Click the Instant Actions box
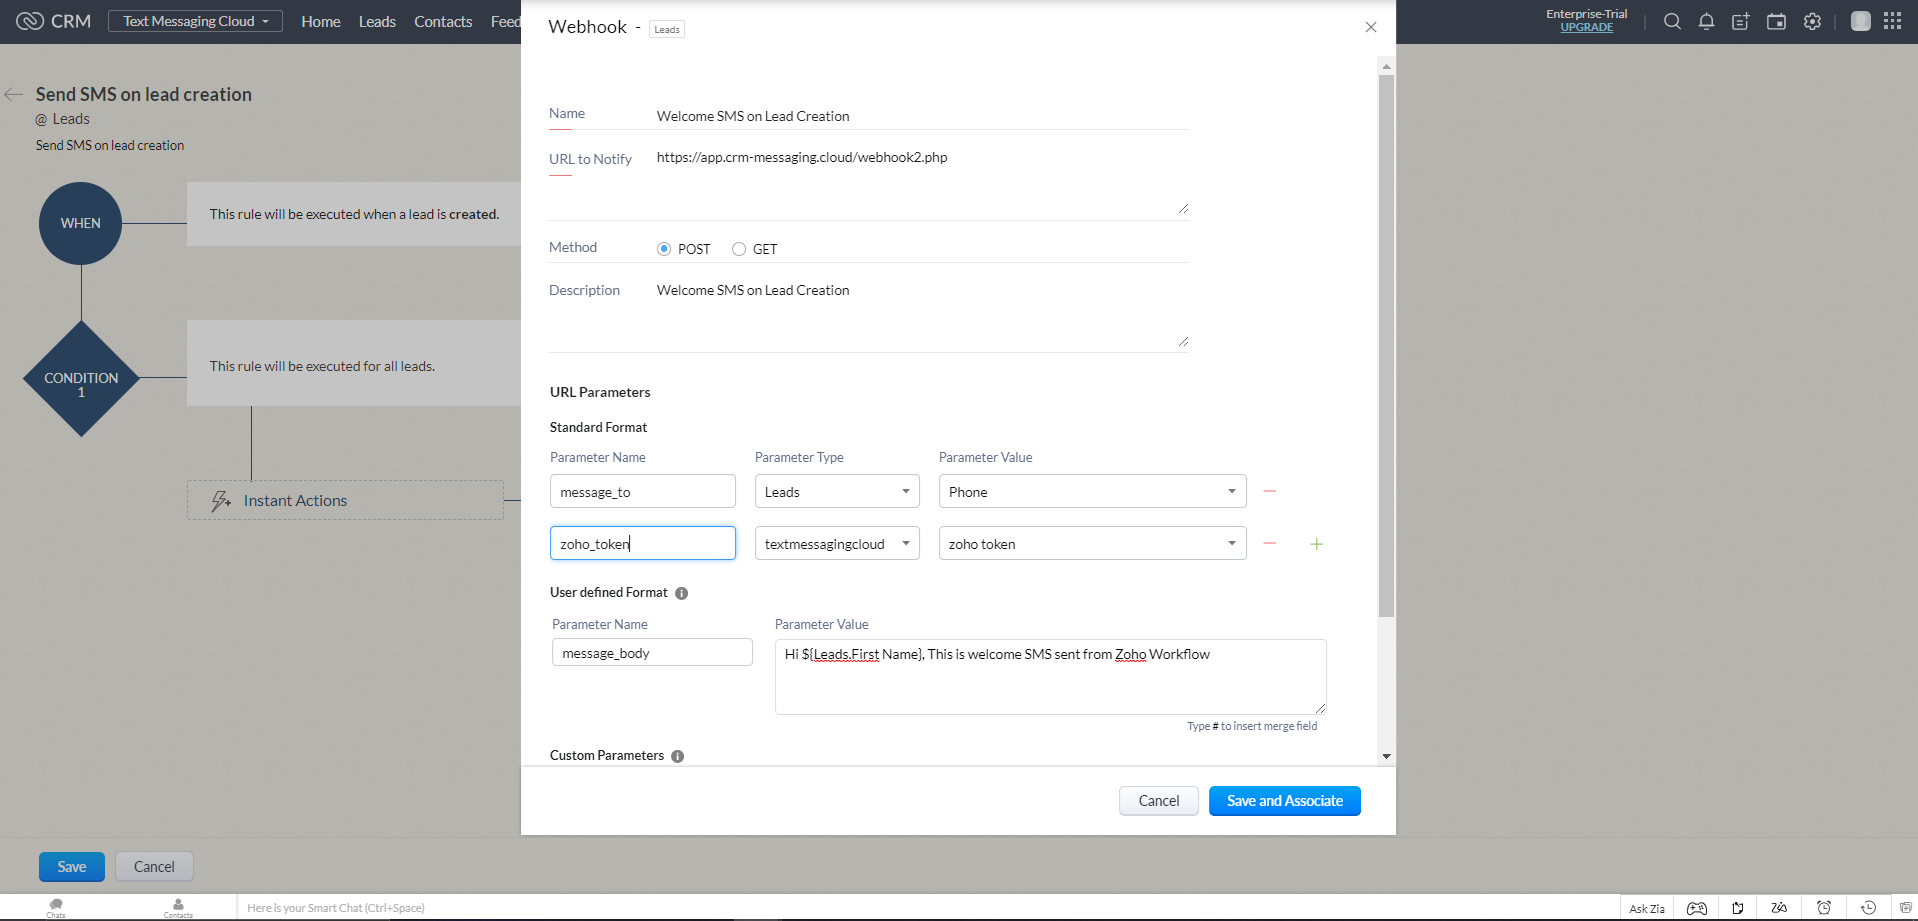 coord(345,500)
